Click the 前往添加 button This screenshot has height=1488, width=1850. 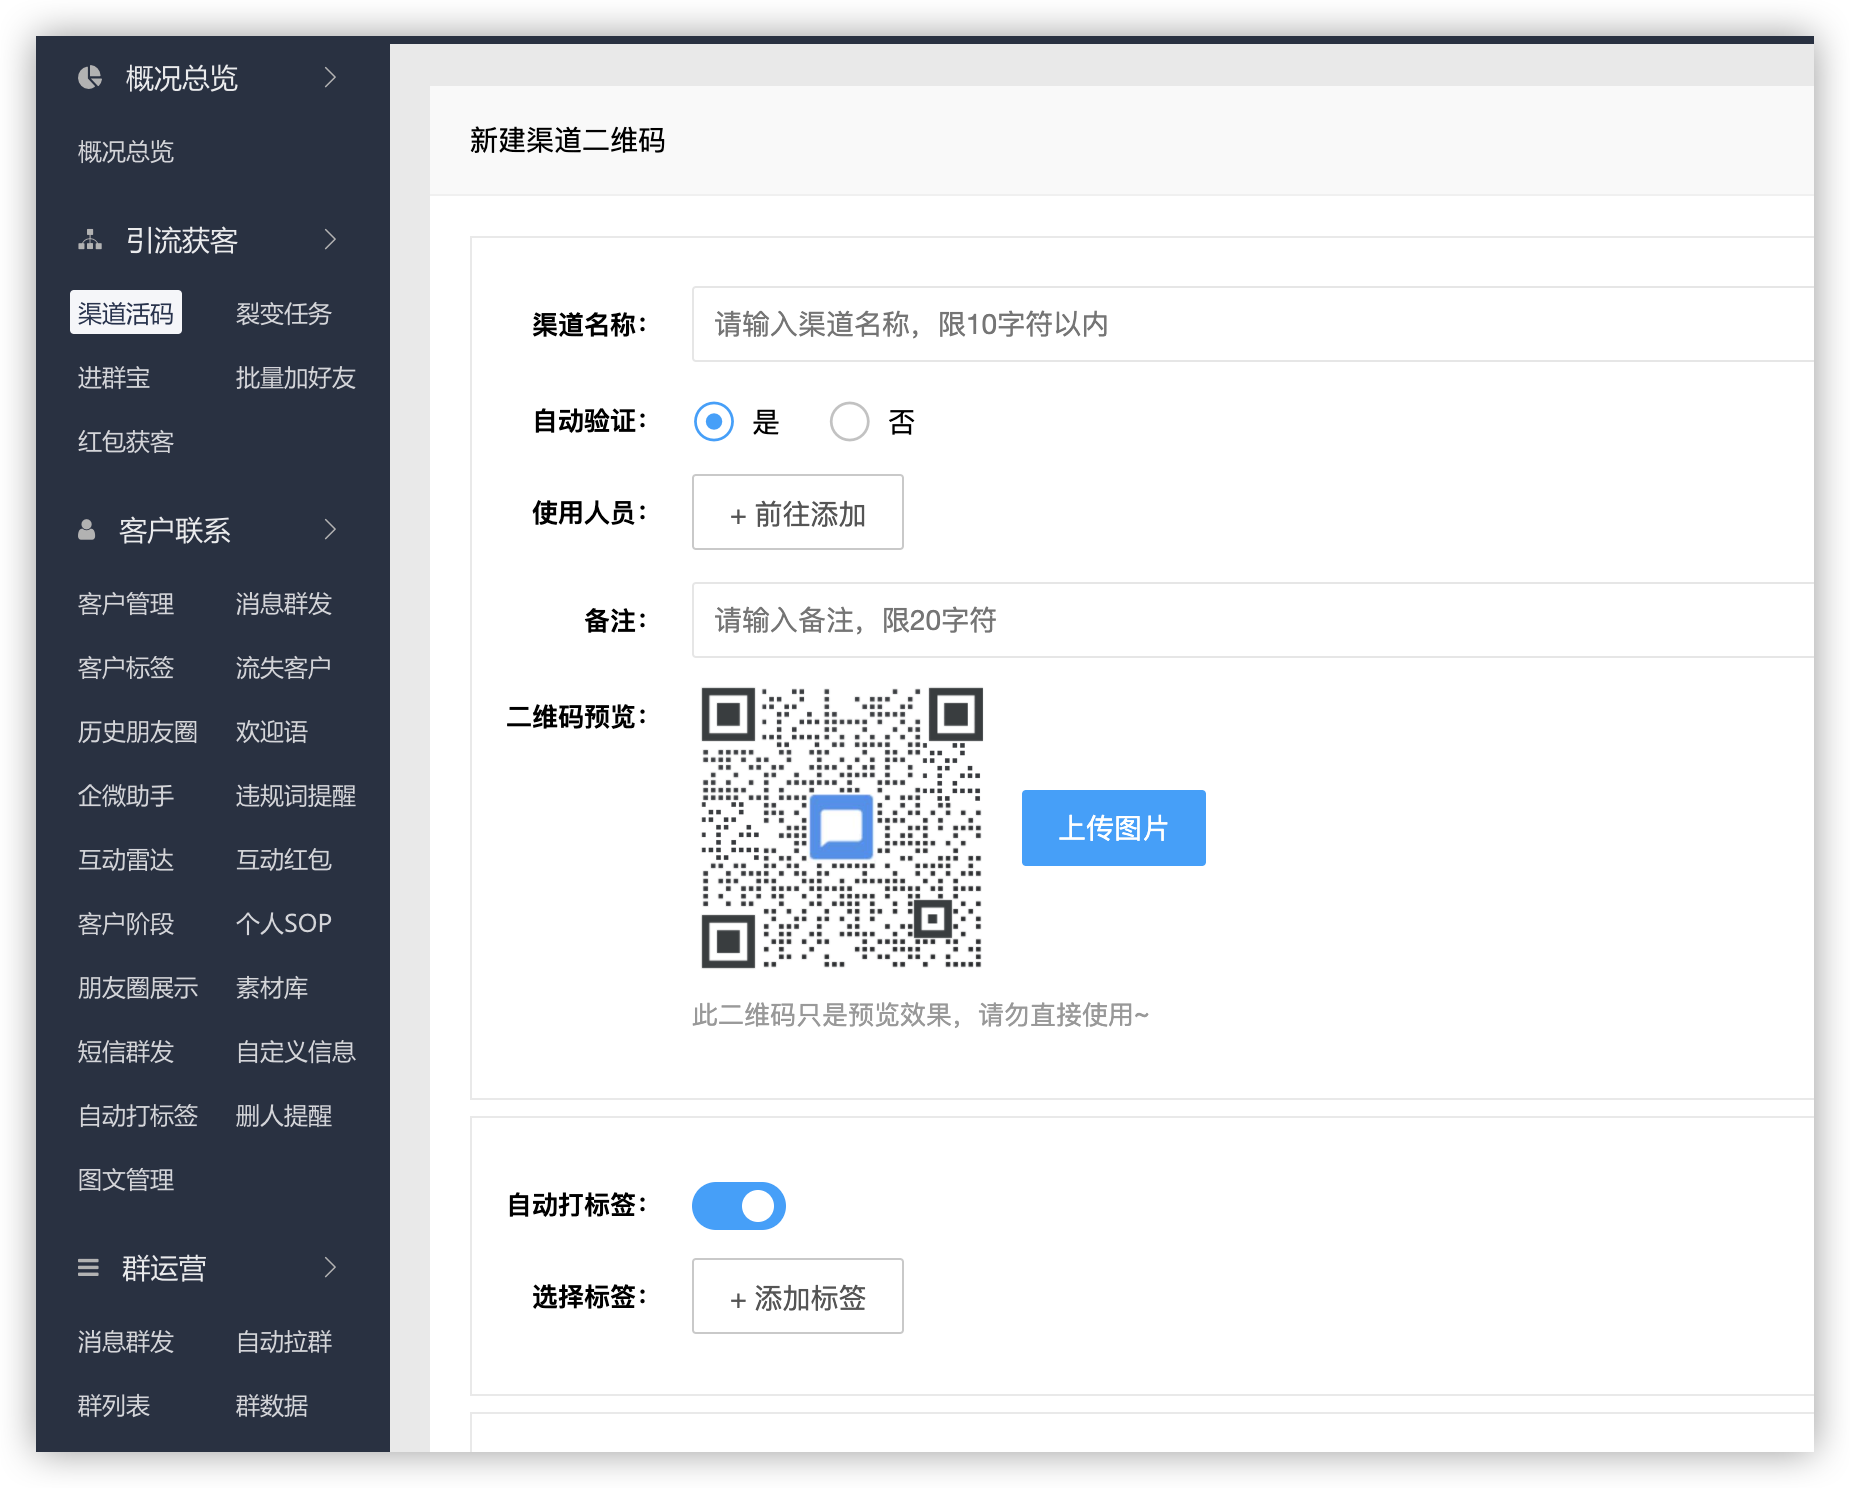(x=798, y=512)
